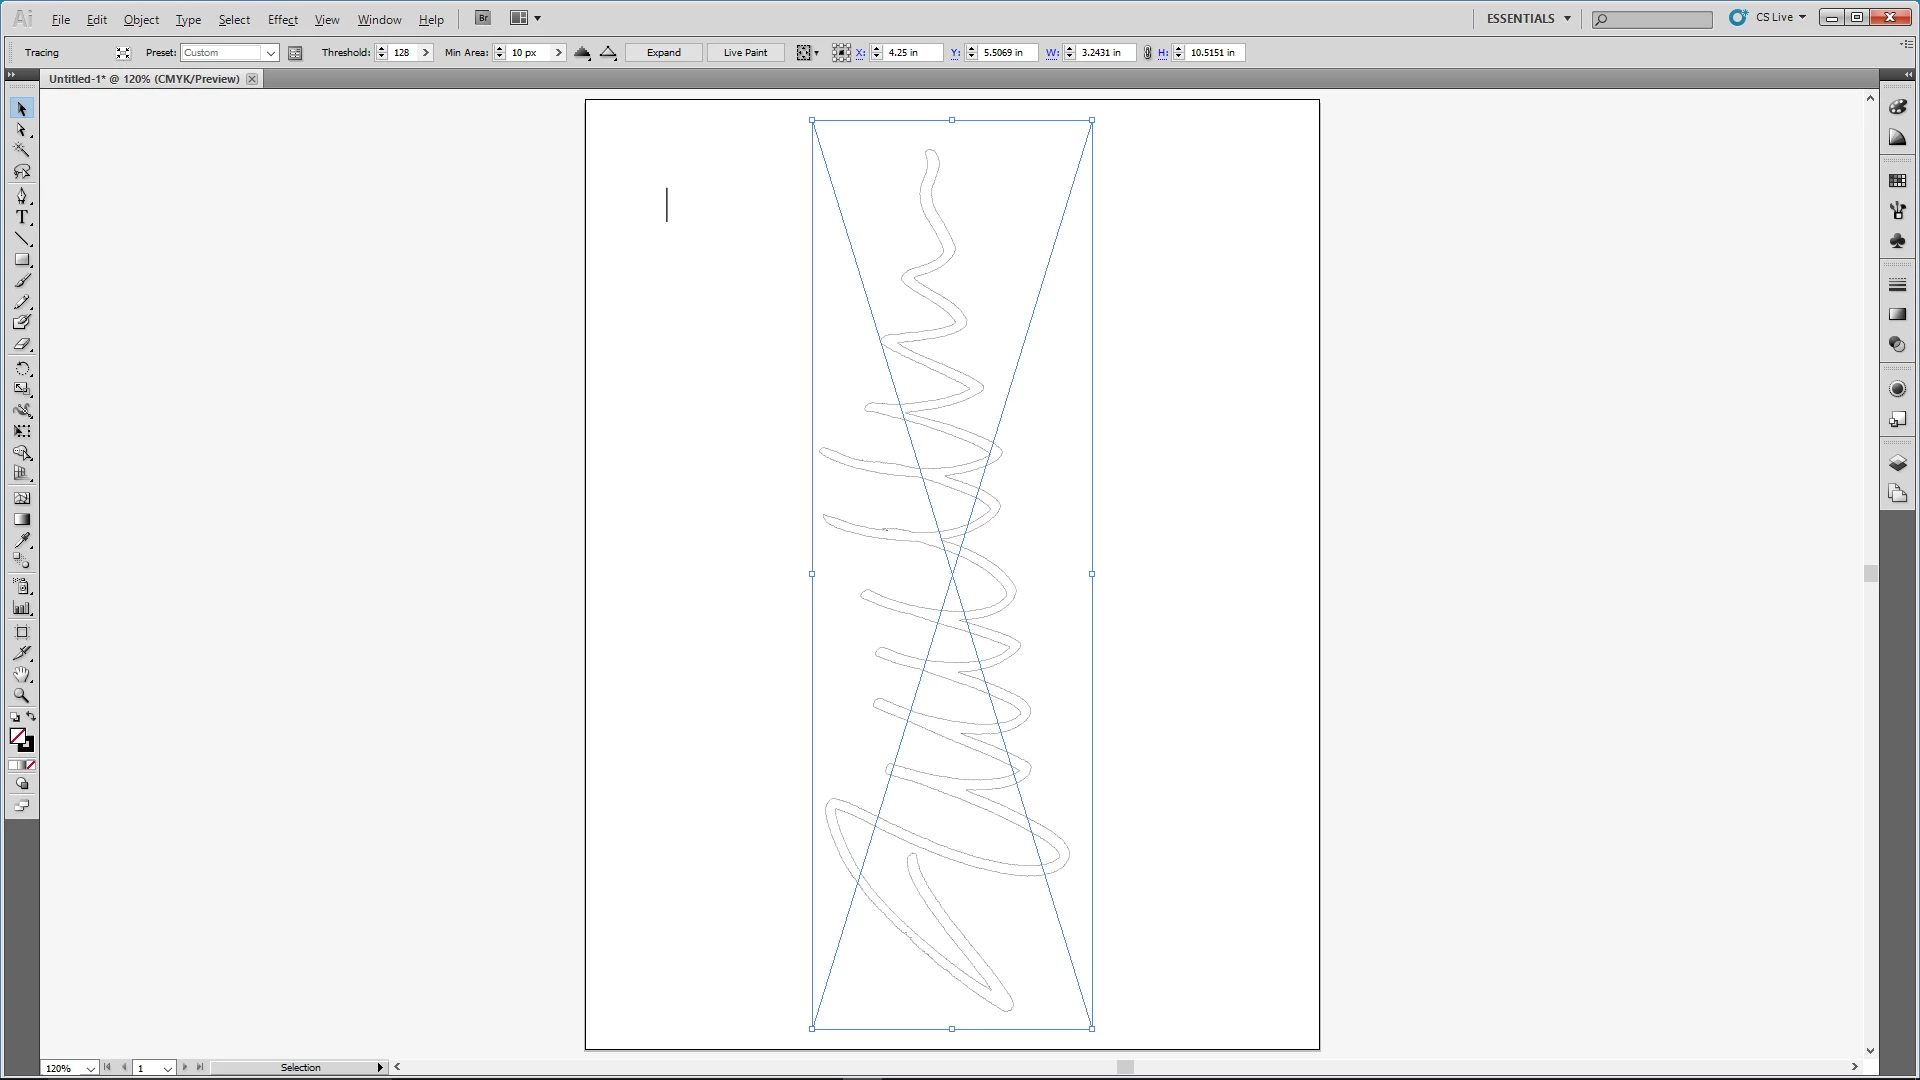Open the Layers panel icon
The height and width of the screenshot is (1080, 1920).
pos(1897,464)
